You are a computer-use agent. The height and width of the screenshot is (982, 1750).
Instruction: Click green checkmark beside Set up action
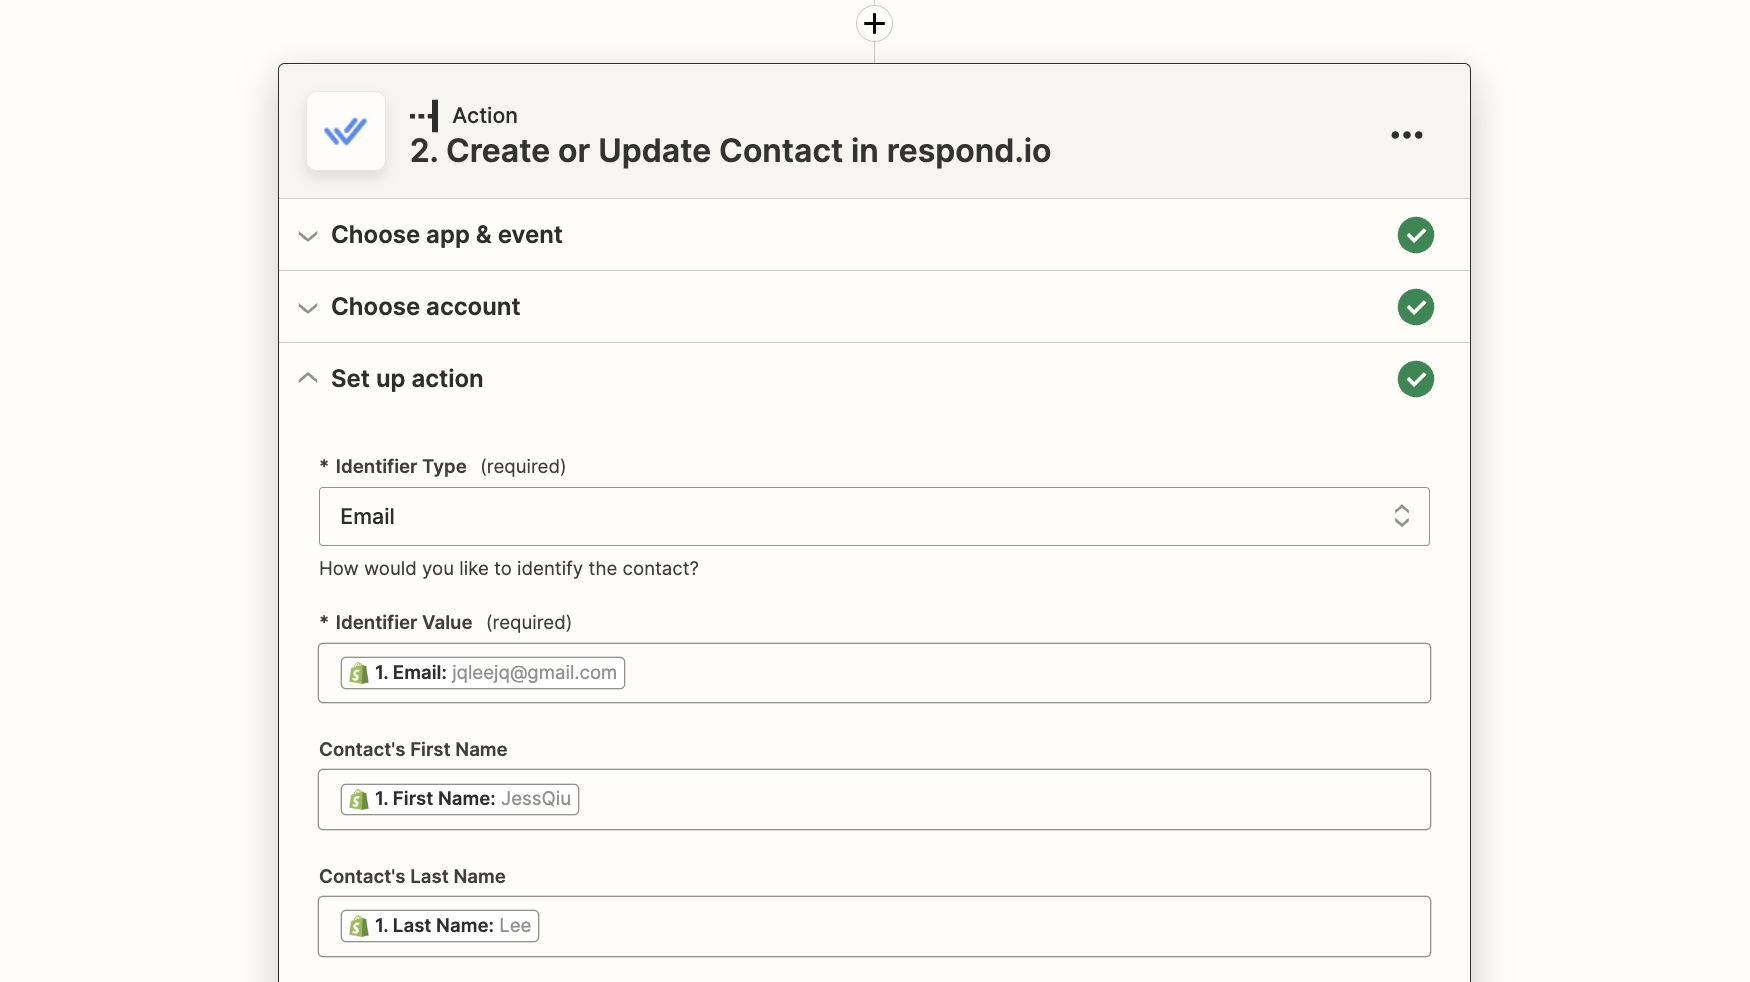tap(1415, 379)
